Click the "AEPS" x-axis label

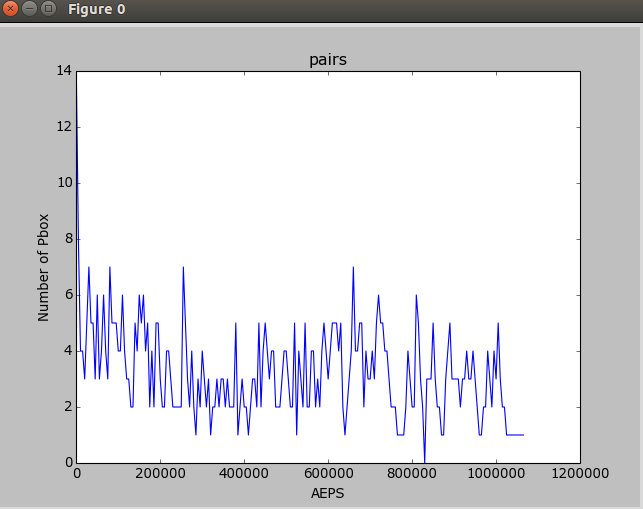[x=327, y=493]
